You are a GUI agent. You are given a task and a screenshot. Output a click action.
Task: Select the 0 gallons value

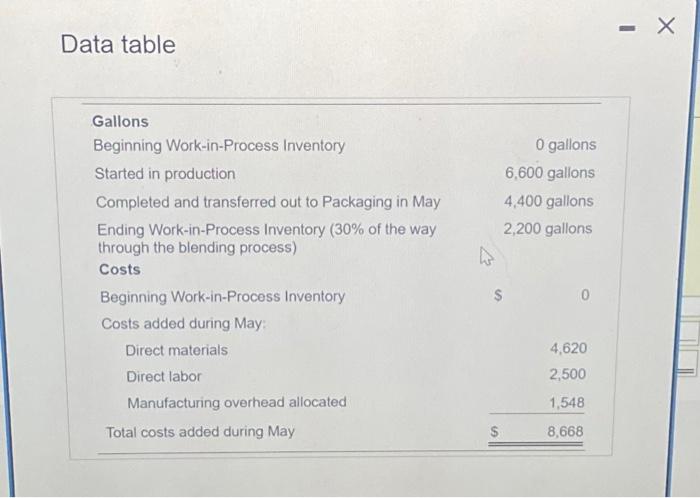point(565,145)
